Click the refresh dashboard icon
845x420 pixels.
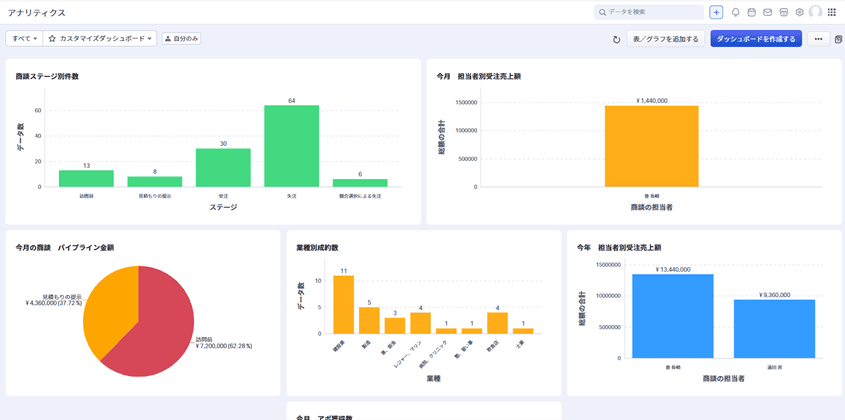tap(617, 39)
